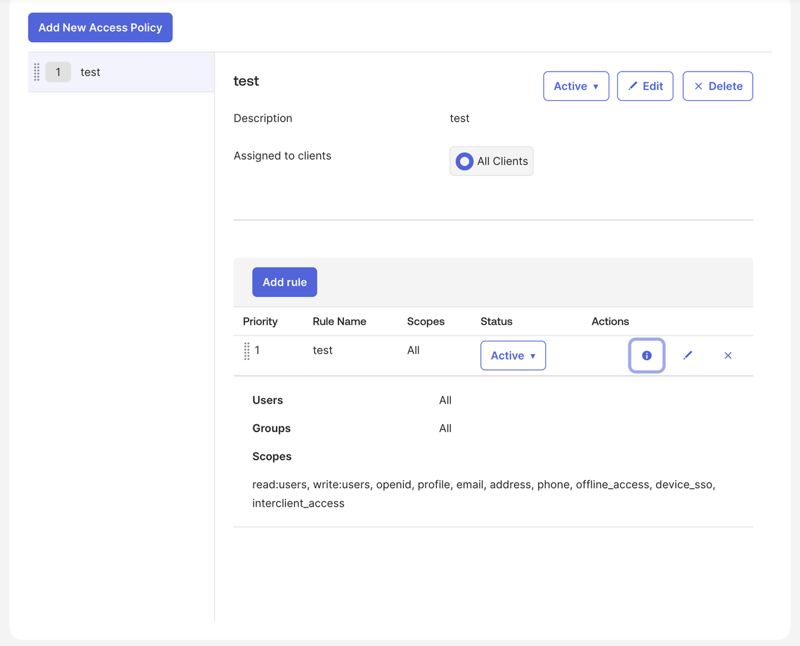Viewport: 800px width, 646px height.
Task: Click the rule name test cell
Action: [x=322, y=351]
